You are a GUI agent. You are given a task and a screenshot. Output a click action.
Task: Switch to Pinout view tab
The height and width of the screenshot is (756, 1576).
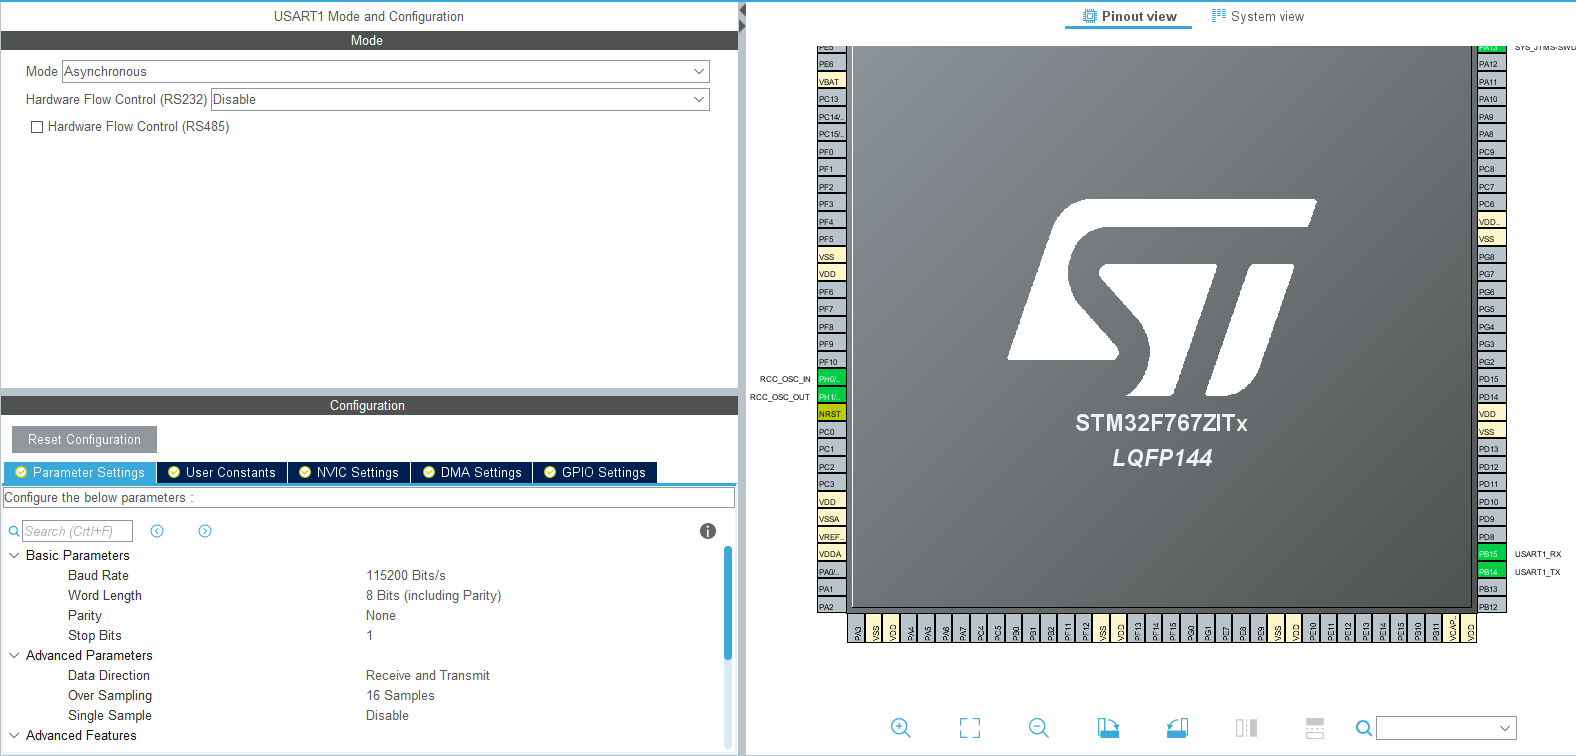click(1129, 16)
